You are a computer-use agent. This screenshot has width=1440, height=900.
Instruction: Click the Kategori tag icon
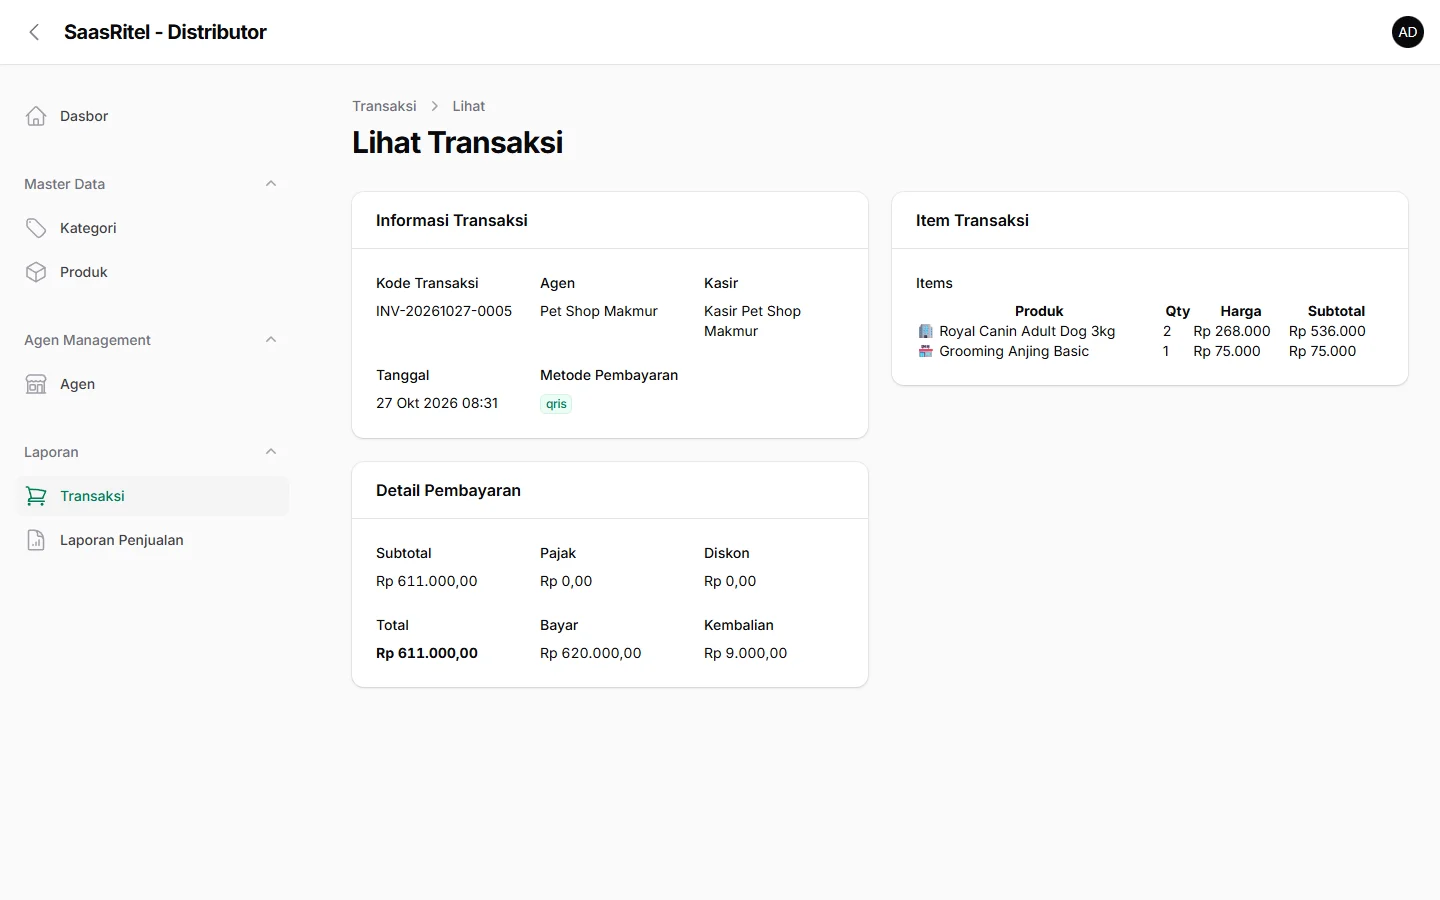click(36, 228)
